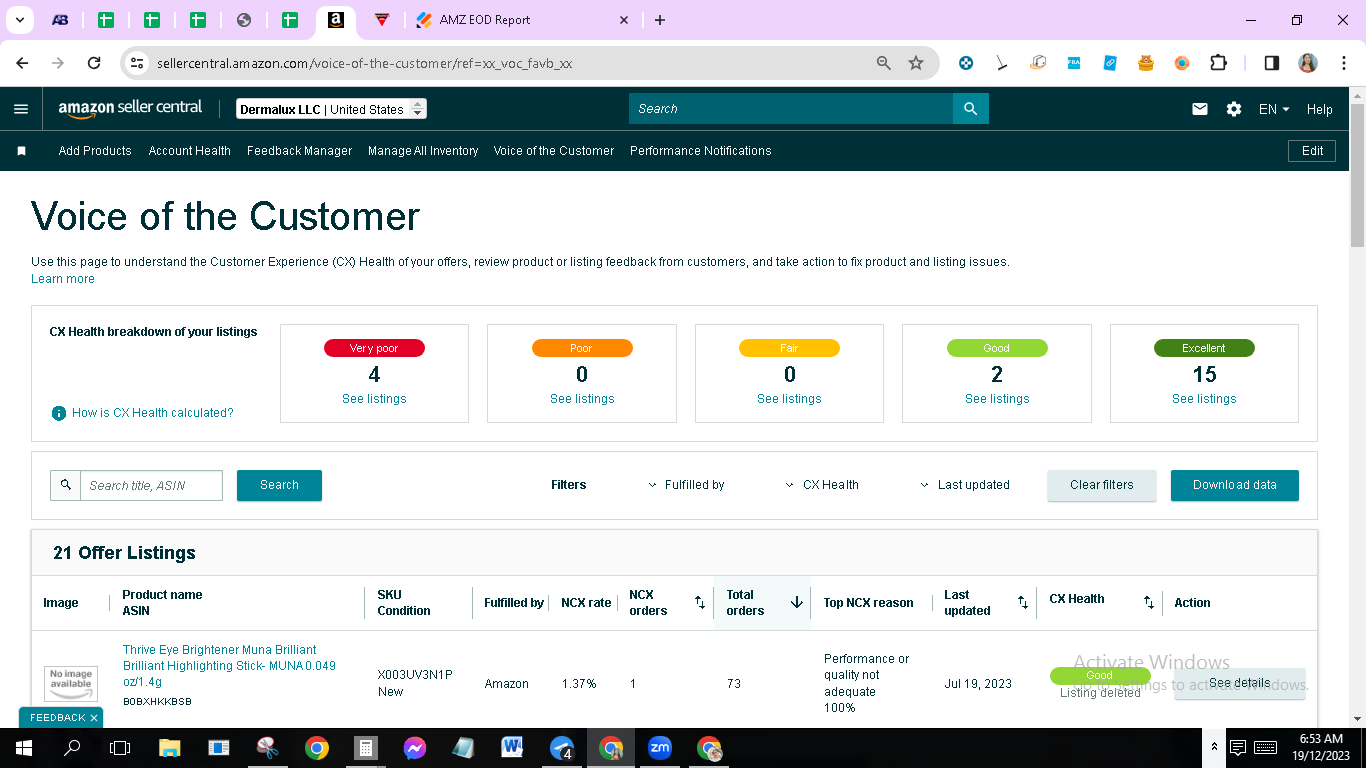Open File Explorer from the taskbar
This screenshot has height=768, width=1366.
pyautogui.click(x=169, y=748)
